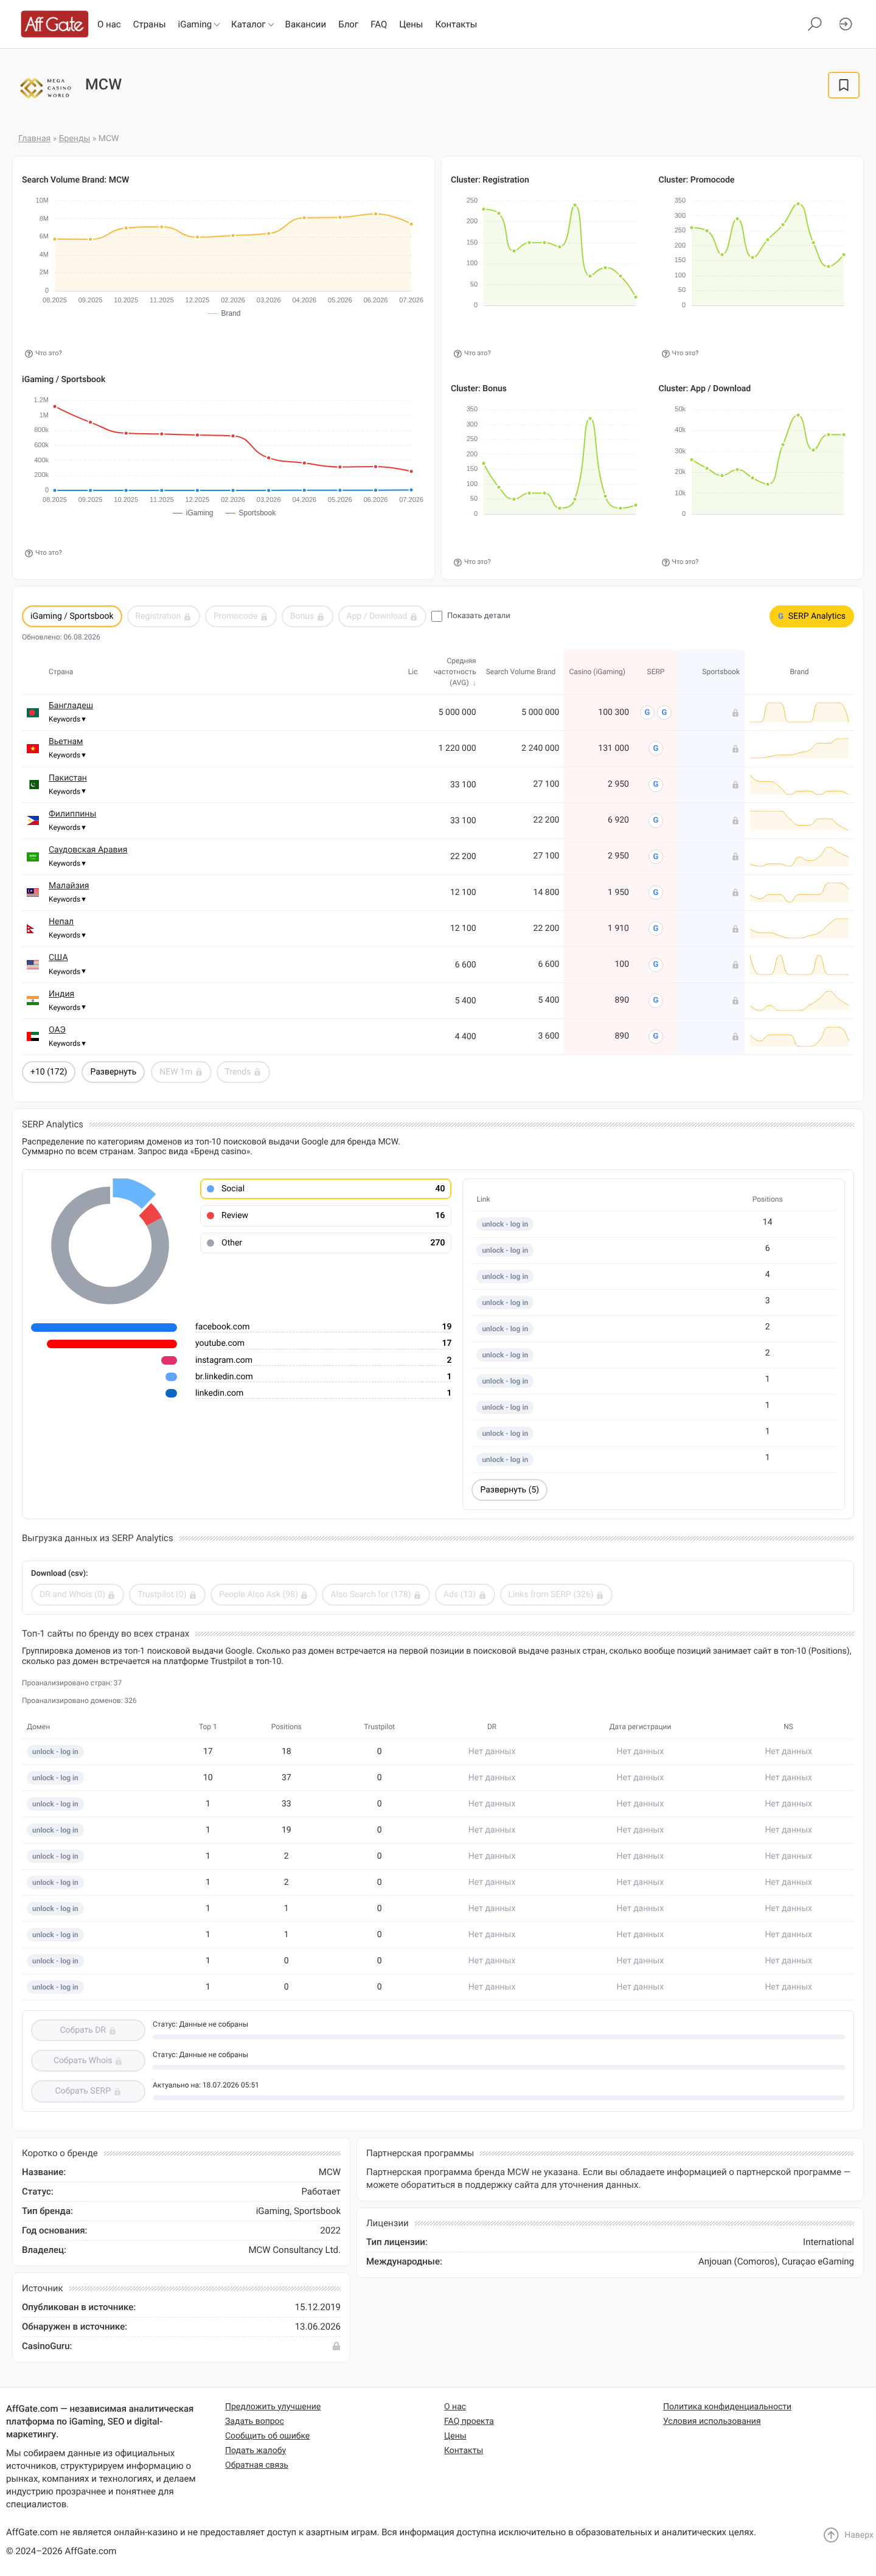Expand links list 'Развернуть (5)'
The width and height of the screenshot is (876, 2576).
509,1490
